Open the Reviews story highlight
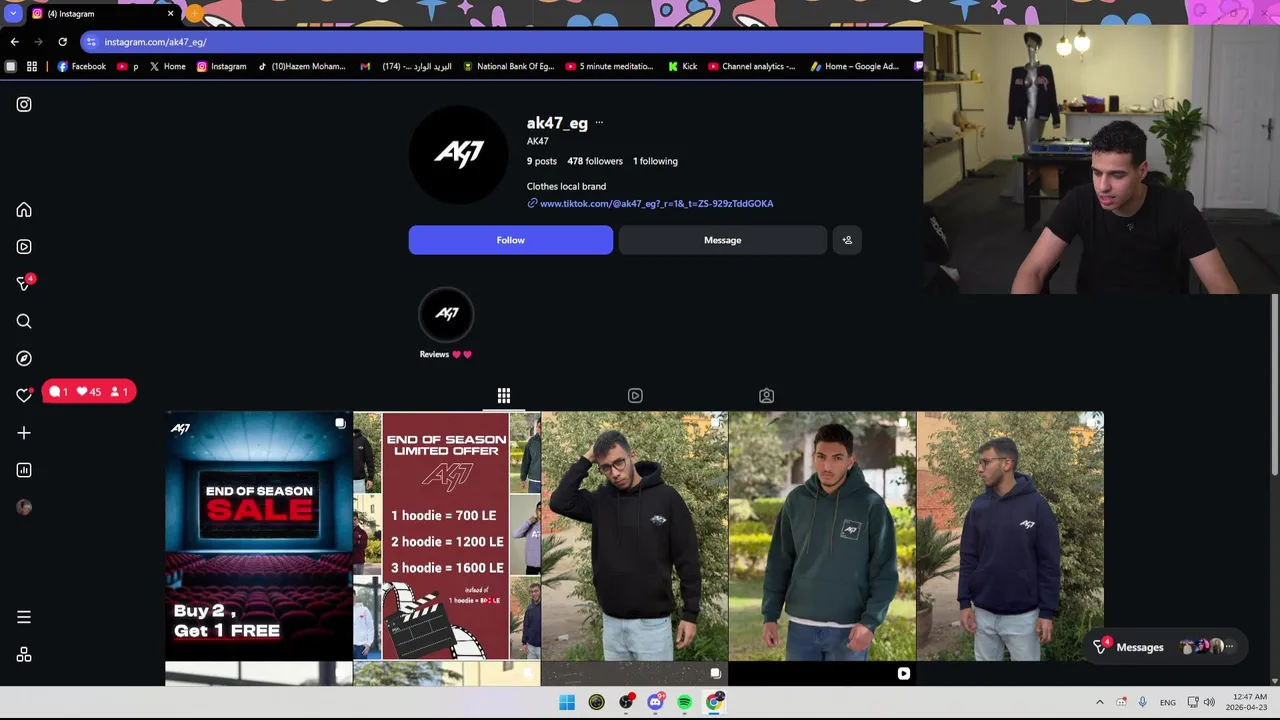Image resolution: width=1280 pixels, height=720 pixels. pyautogui.click(x=446, y=323)
